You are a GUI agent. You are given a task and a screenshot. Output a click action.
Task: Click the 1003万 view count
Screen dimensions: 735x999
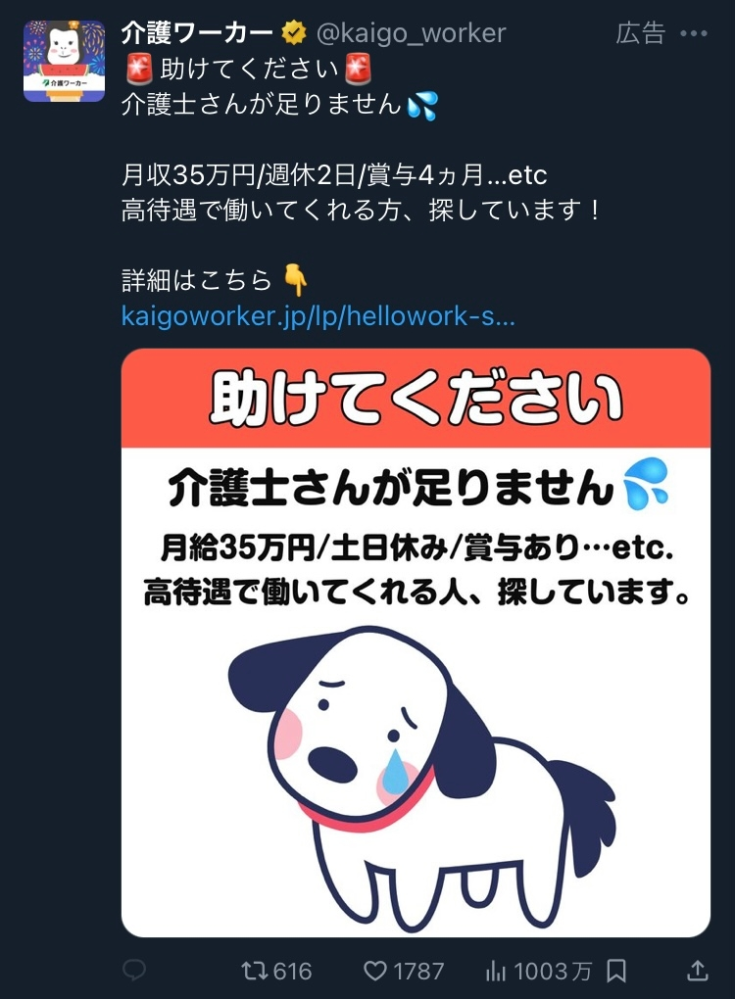[x=553, y=971]
